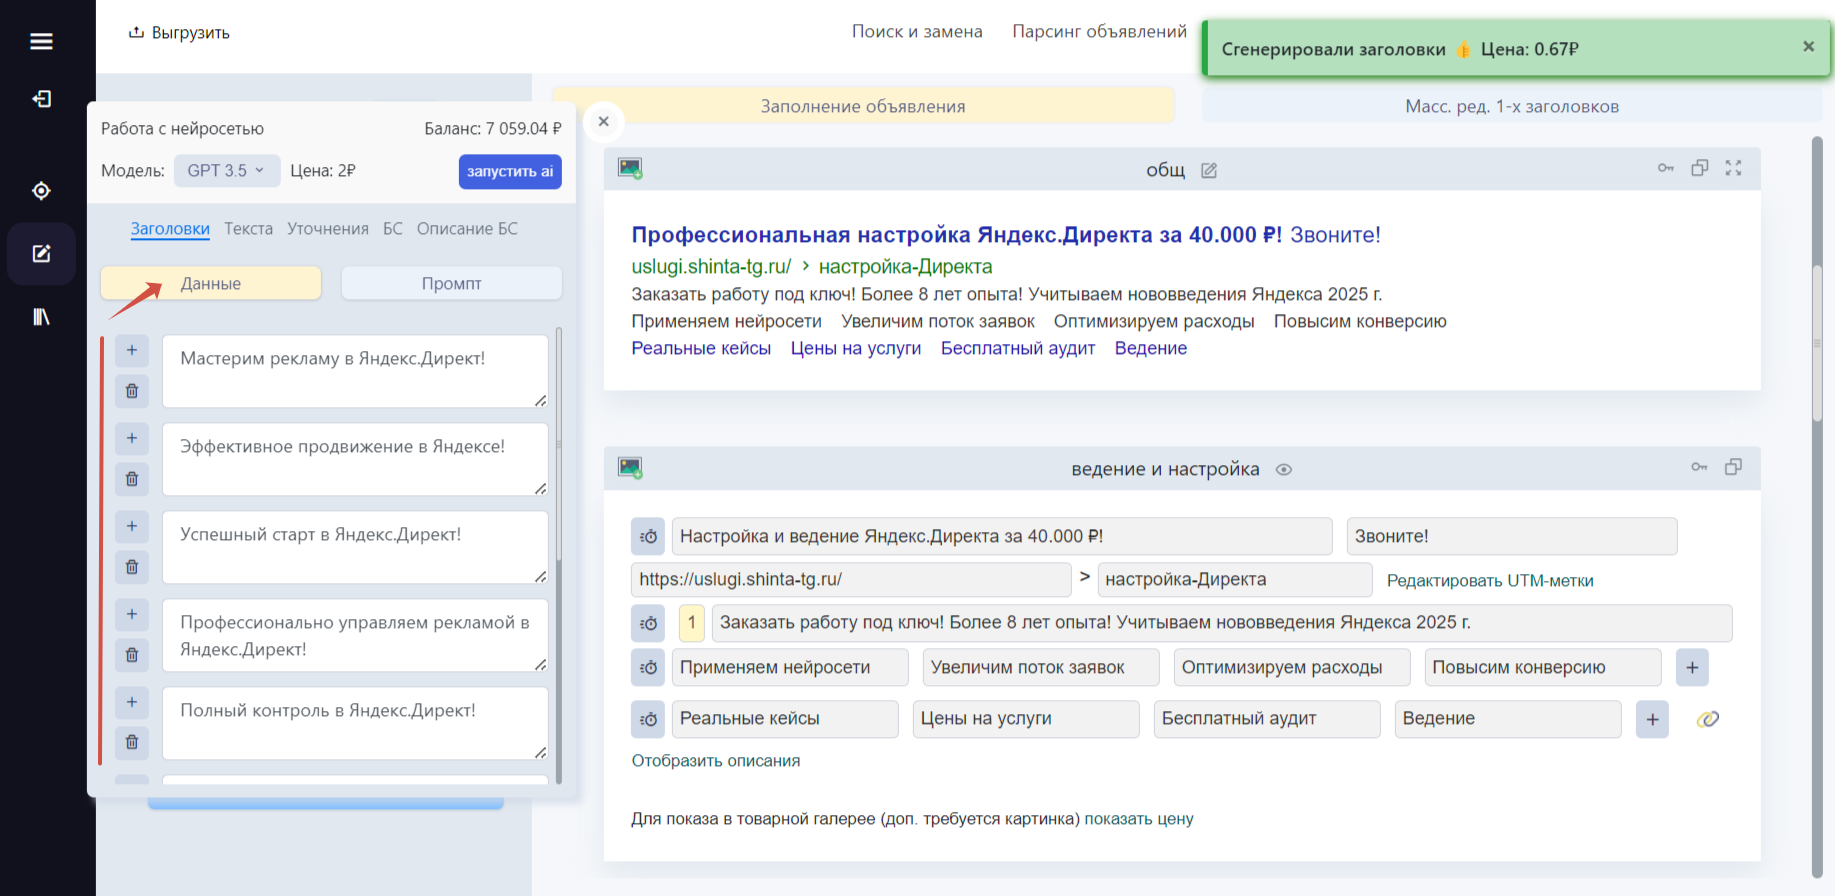Open the GPT 3.5 model dropdown
This screenshot has height=896, width=1835.
(226, 171)
